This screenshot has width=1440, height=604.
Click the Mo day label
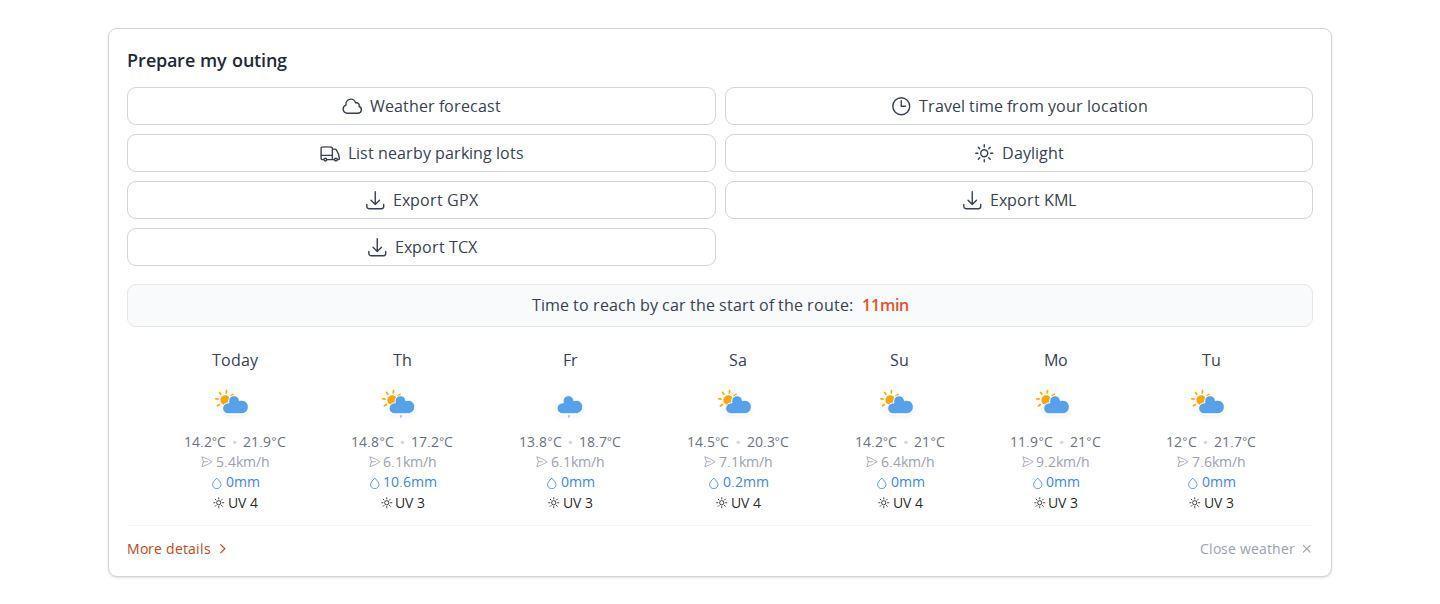tap(1056, 360)
